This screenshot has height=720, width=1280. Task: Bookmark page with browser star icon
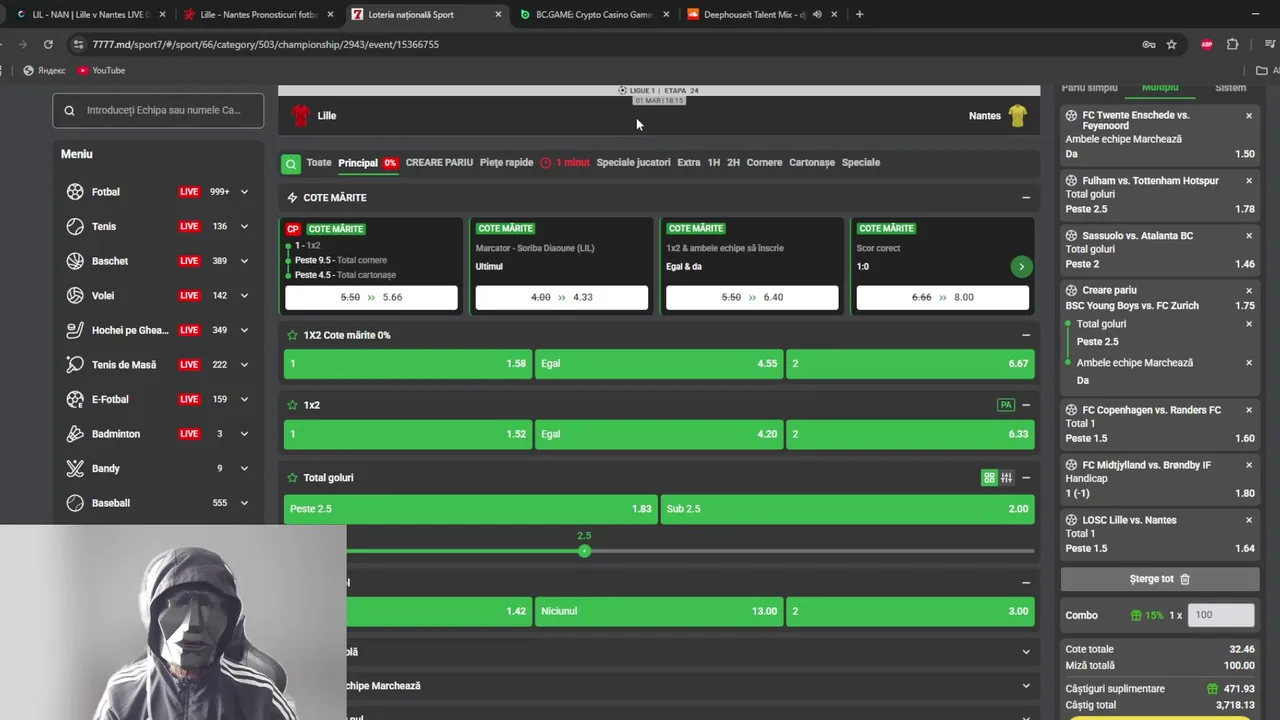tap(1171, 44)
